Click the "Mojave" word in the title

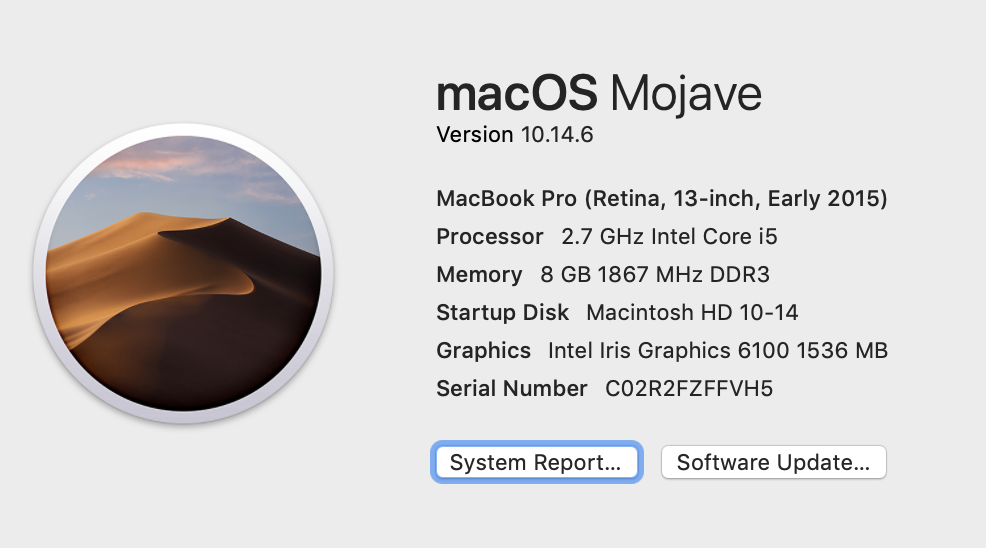[x=686, y=94]
